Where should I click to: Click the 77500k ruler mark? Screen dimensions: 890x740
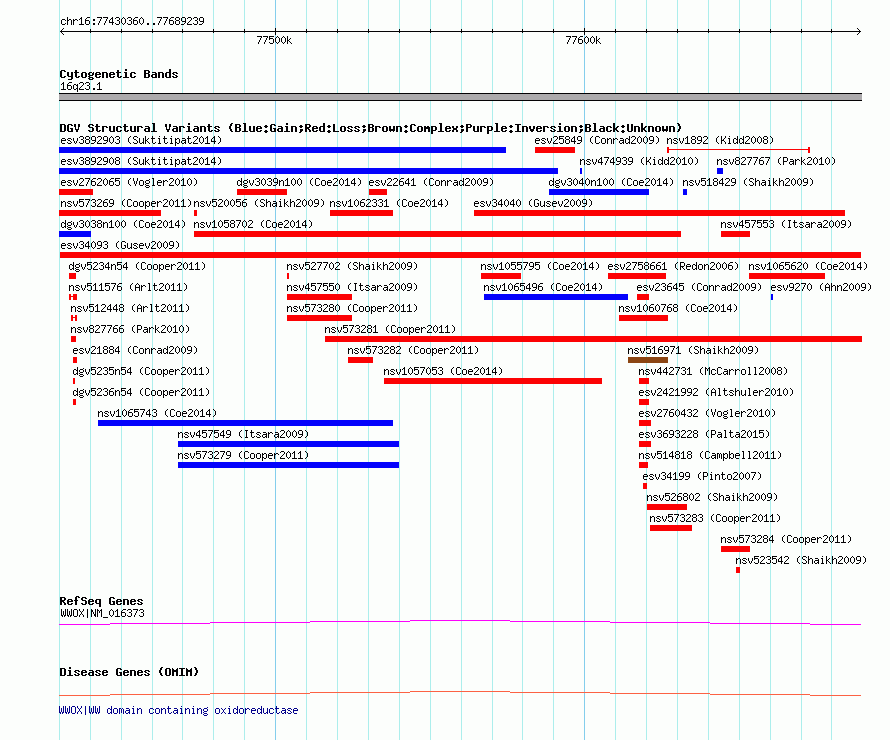[x=274, y=40]
